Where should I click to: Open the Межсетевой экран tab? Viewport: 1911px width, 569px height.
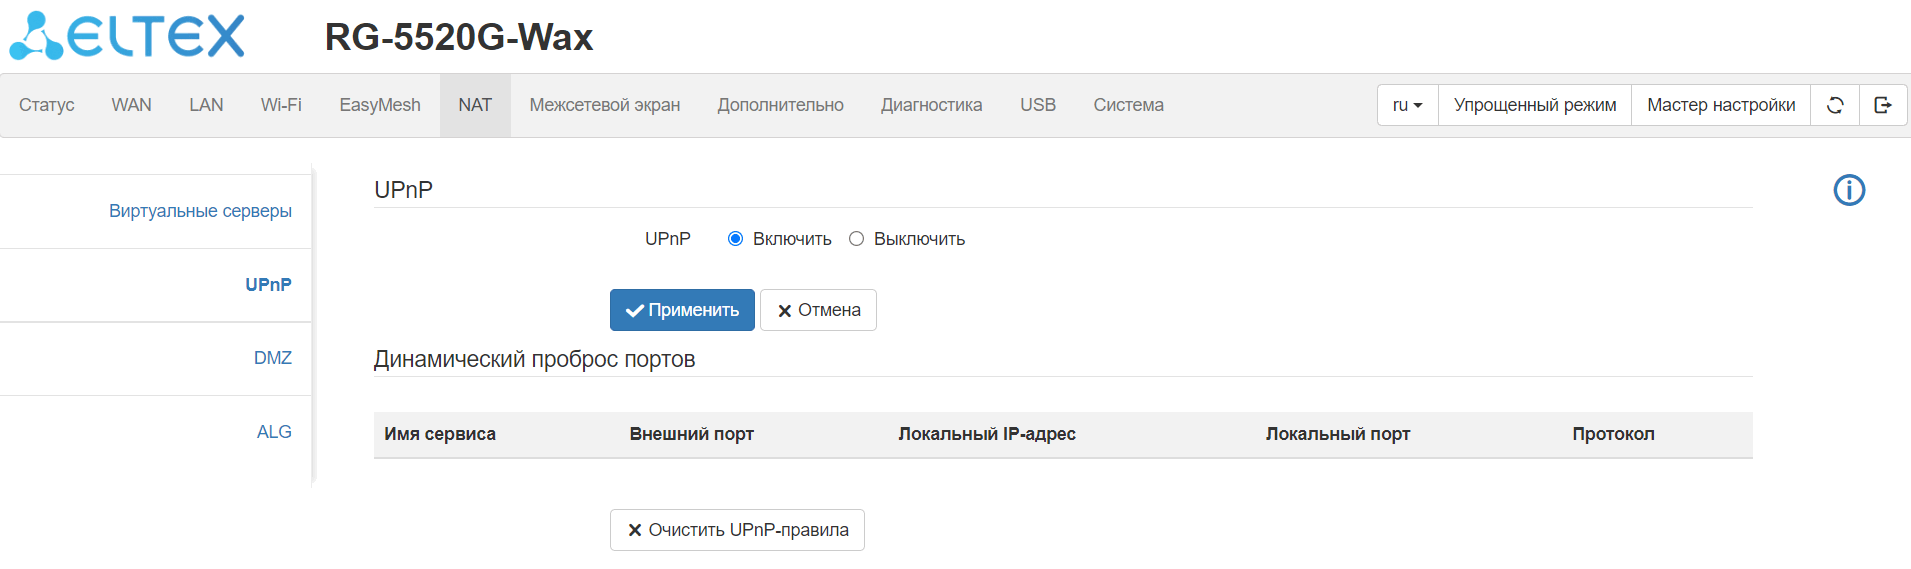[604, 105]
